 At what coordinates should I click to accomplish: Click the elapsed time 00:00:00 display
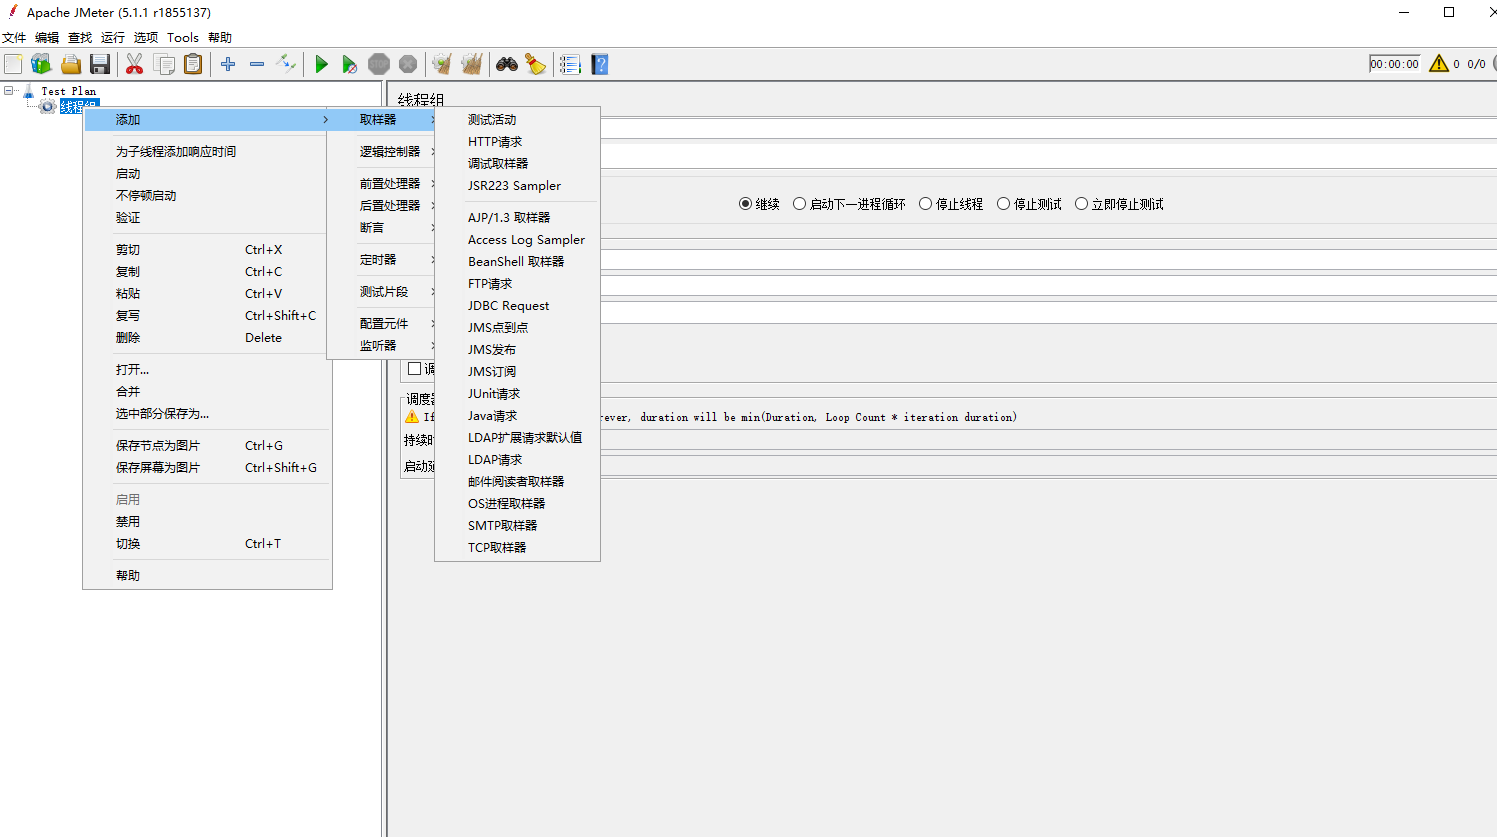[1395, 64]
